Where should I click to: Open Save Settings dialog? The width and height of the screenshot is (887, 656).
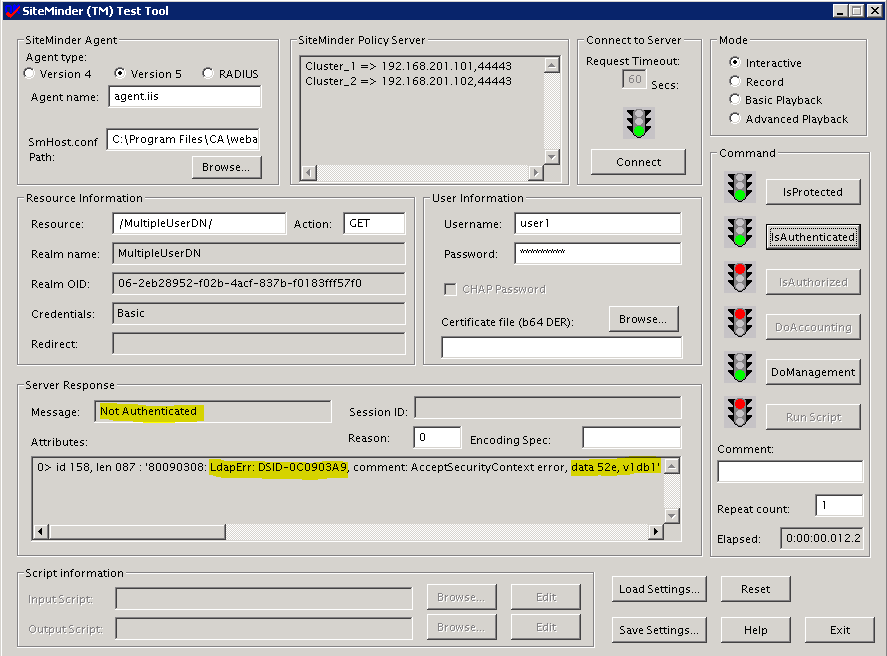(x=659, y=630)
